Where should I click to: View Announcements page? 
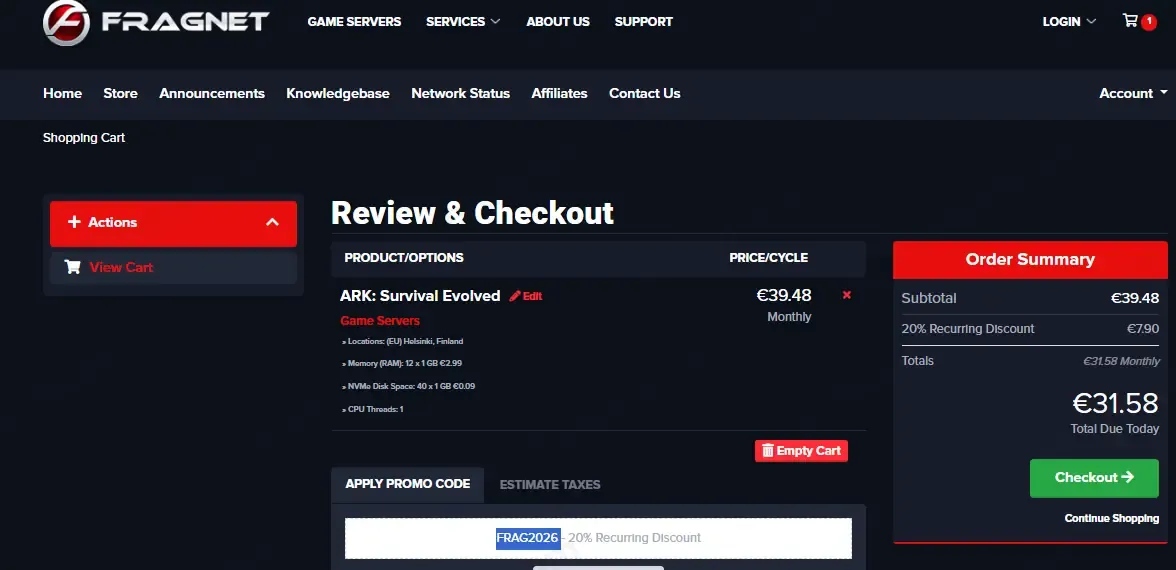point(212,93)
